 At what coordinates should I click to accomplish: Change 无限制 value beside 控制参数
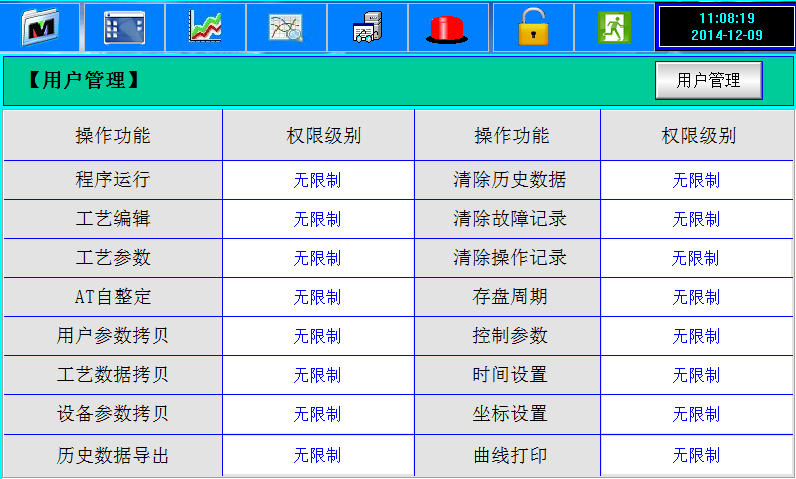click(x=696, y=336)
